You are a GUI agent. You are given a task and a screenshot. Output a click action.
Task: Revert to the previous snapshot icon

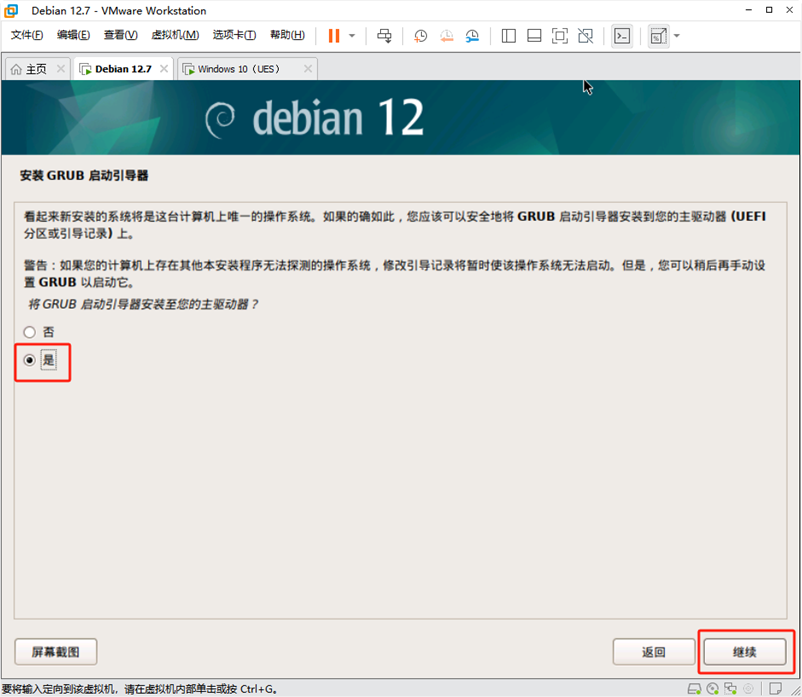(x=447, y=36)
